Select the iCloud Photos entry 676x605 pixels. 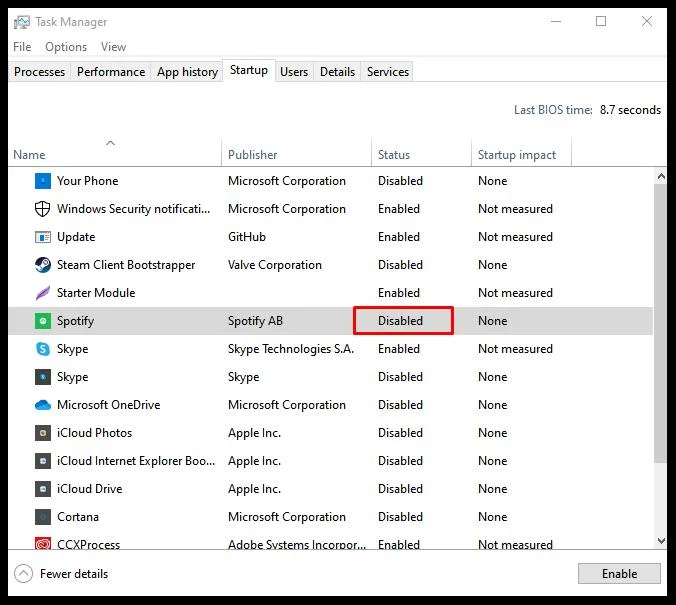point(94,433)
